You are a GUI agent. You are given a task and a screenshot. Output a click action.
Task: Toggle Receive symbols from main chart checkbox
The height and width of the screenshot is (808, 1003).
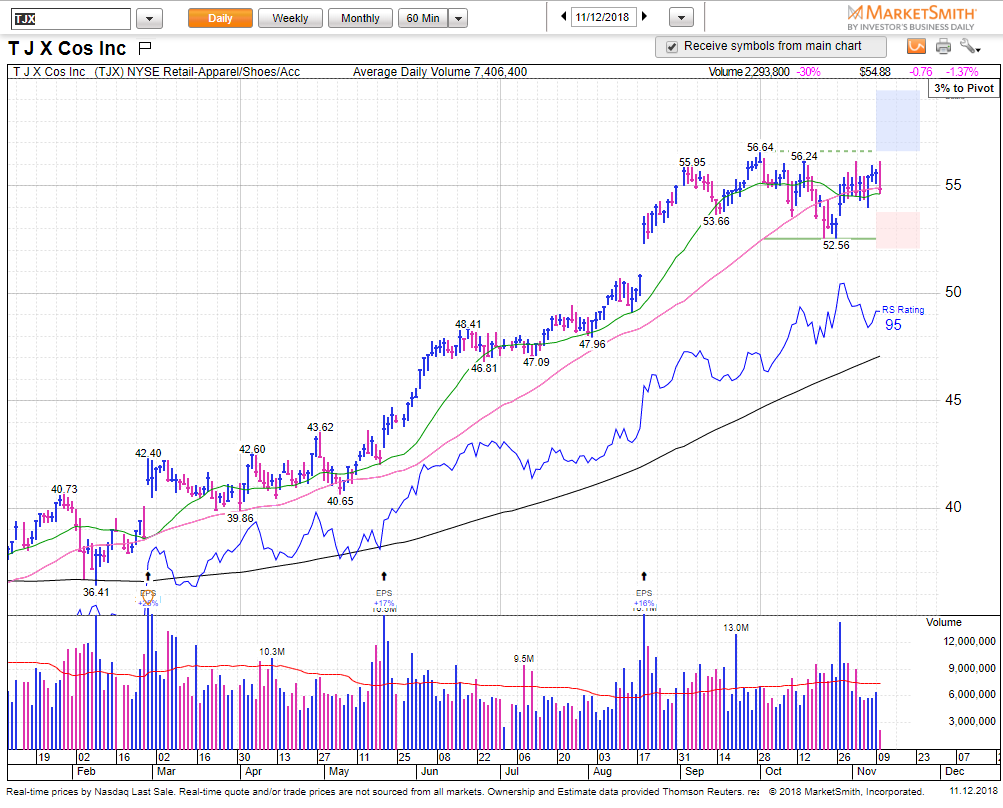click(672, 47)
